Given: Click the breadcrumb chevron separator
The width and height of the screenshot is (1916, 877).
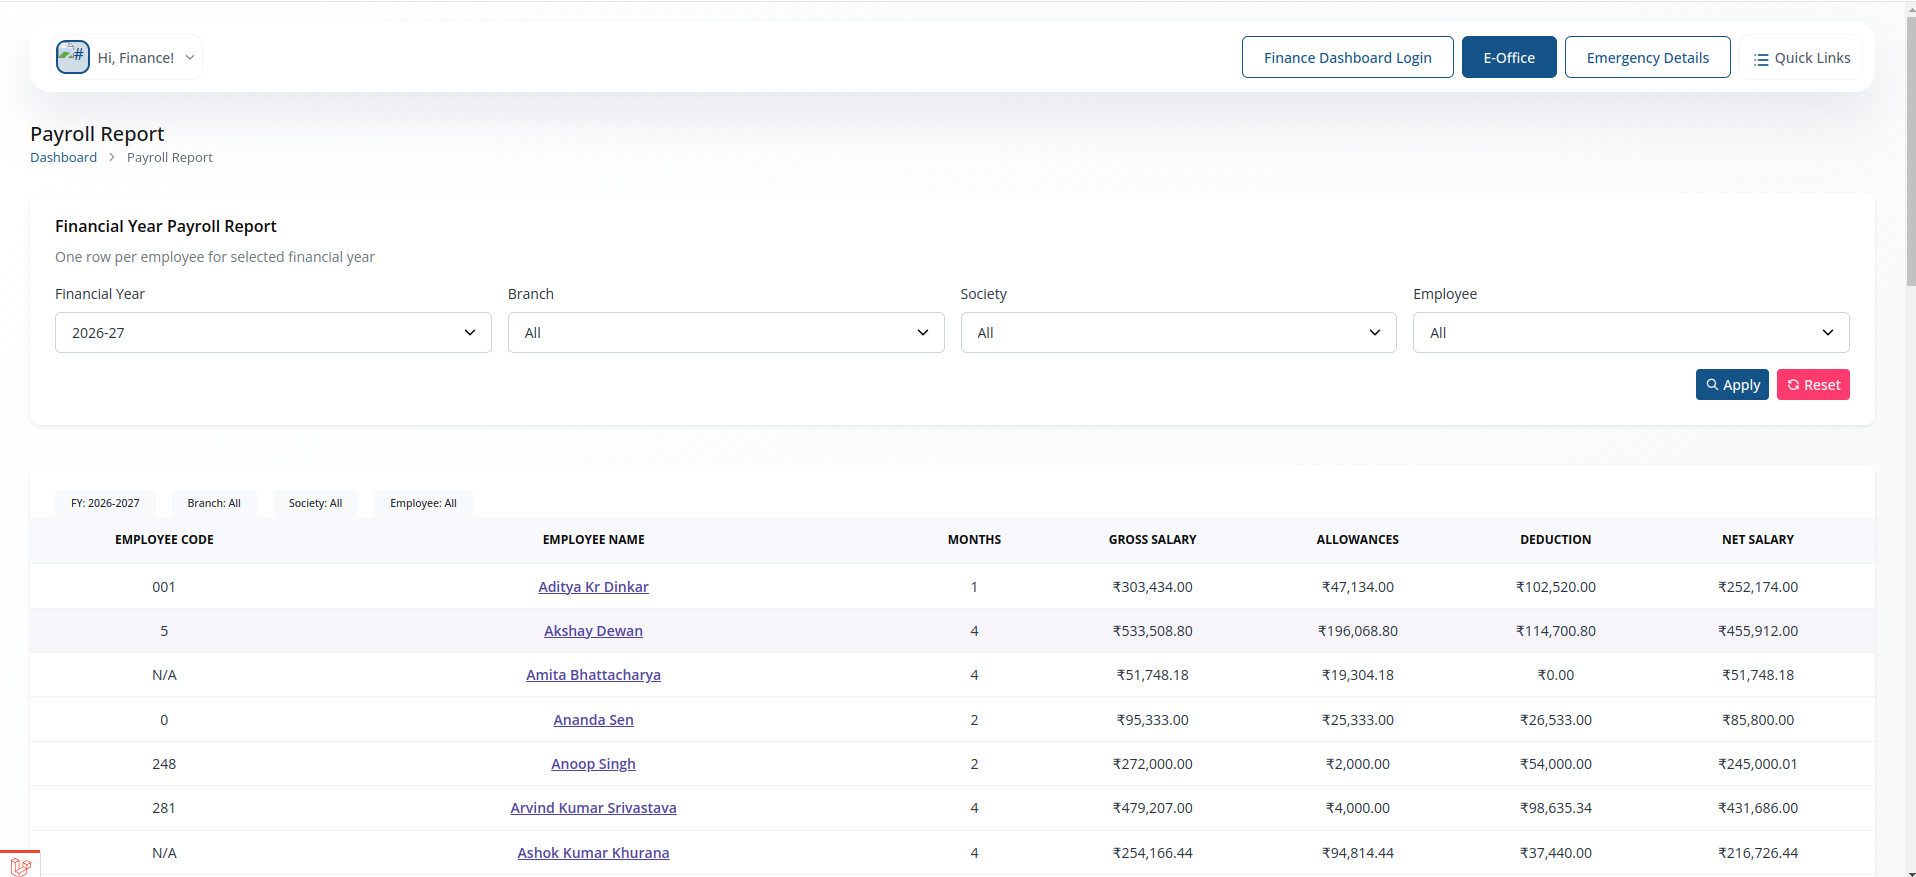Looking at the screenshot, I should click(x=112, y=158).
